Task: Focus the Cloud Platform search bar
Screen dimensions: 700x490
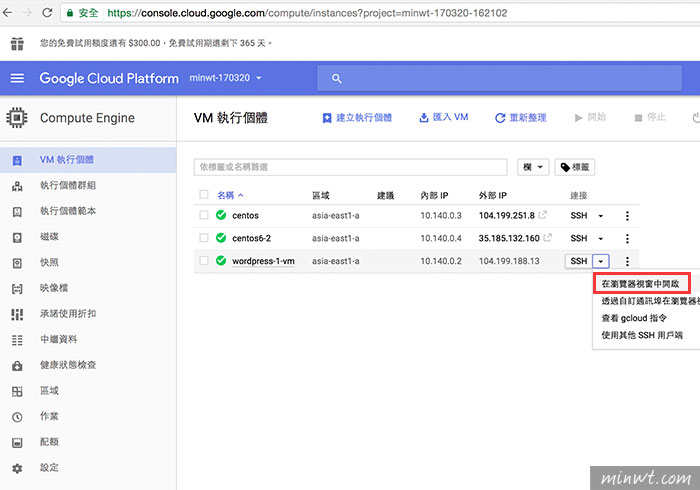Action: coord(500,79)
